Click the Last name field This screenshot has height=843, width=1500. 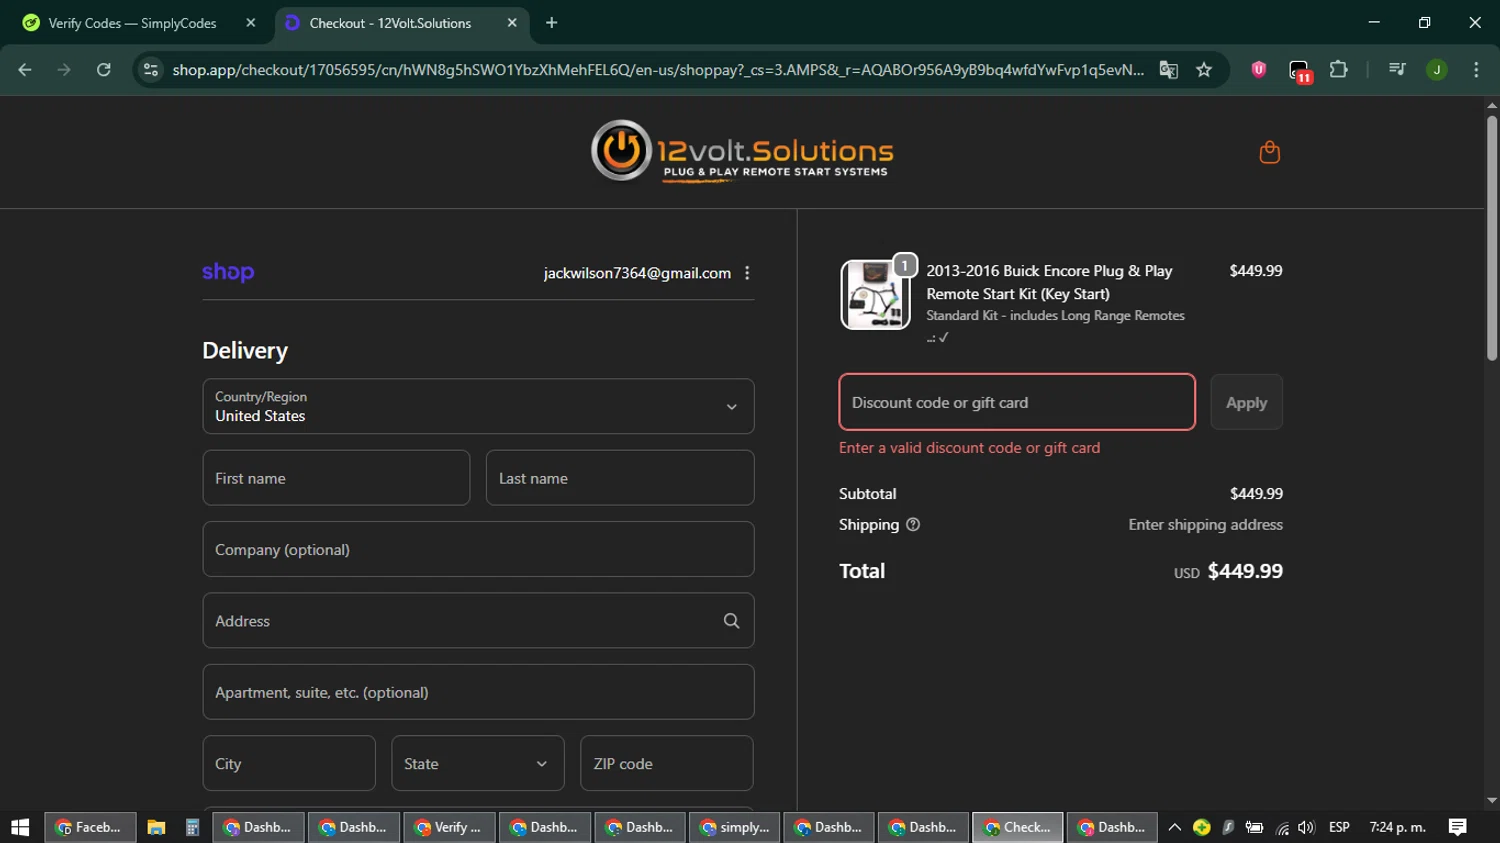(x=620, y=478)
